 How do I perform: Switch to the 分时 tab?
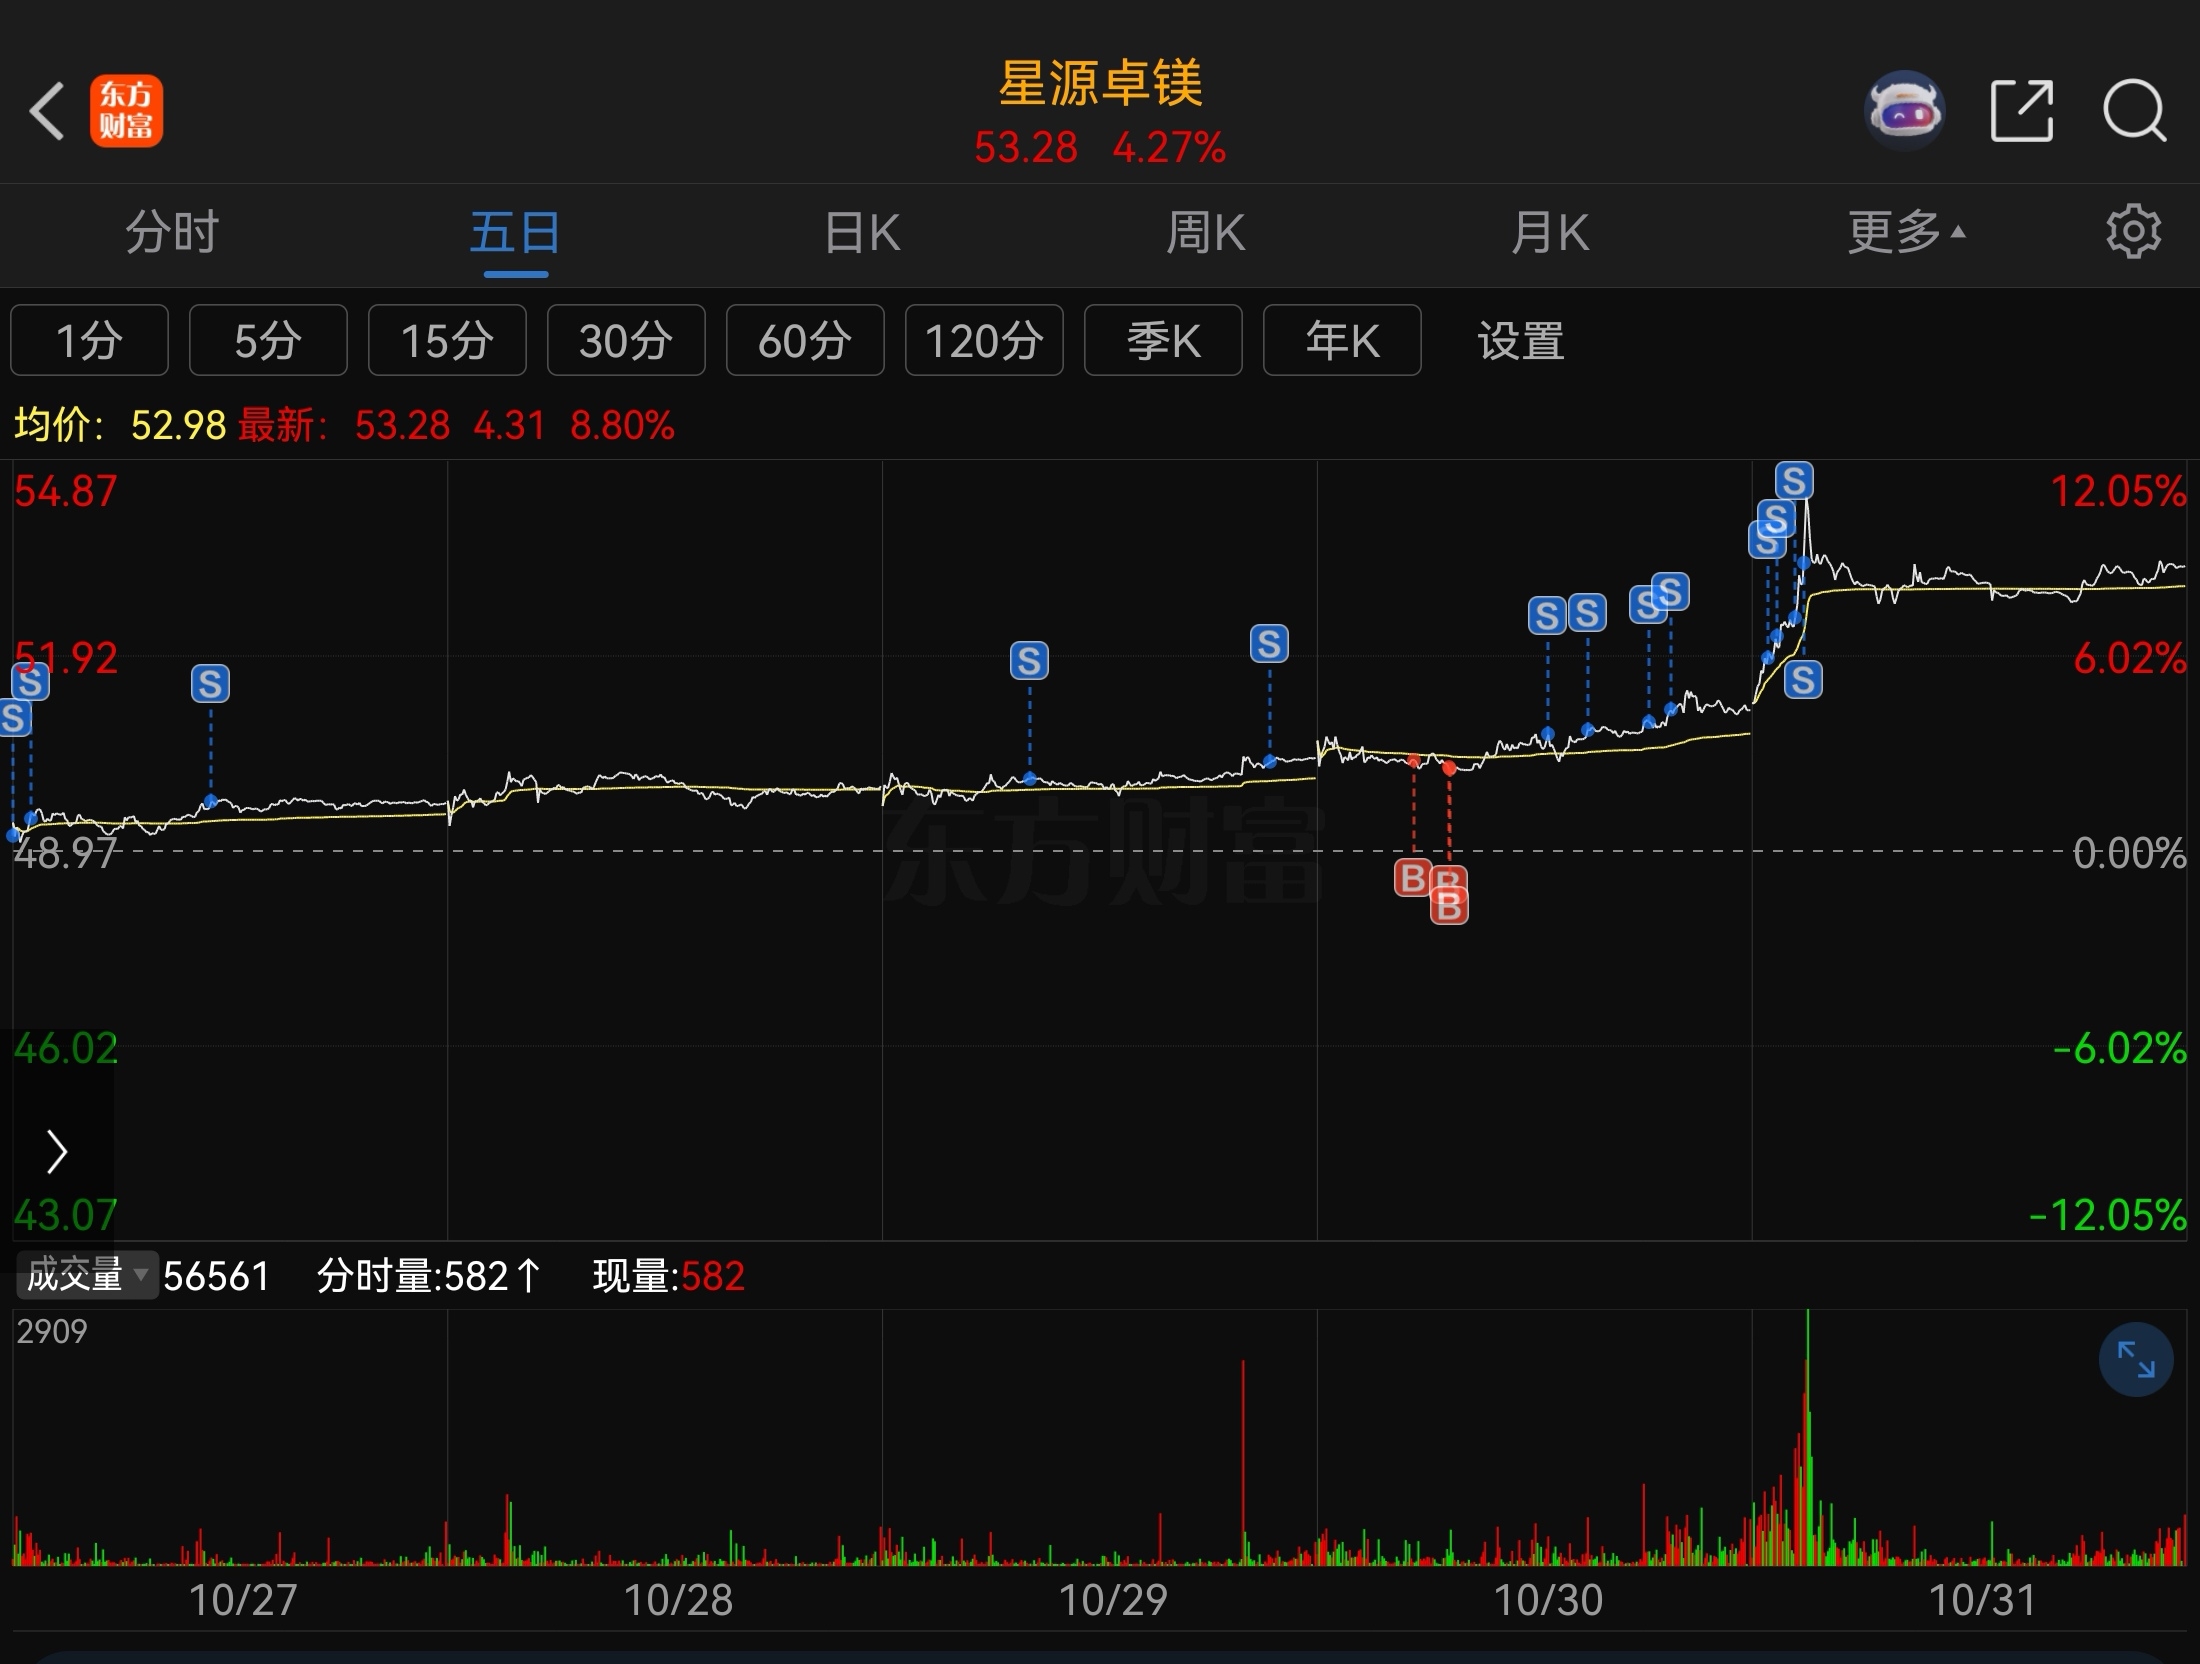coord(172,233)
